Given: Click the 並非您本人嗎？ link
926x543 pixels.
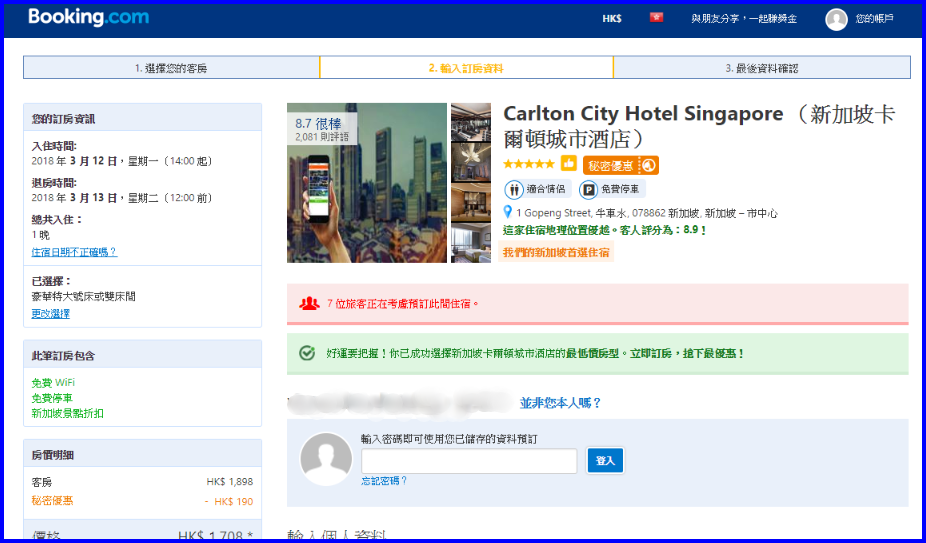Looking at the screenshot, I should [x=560, y=403].
